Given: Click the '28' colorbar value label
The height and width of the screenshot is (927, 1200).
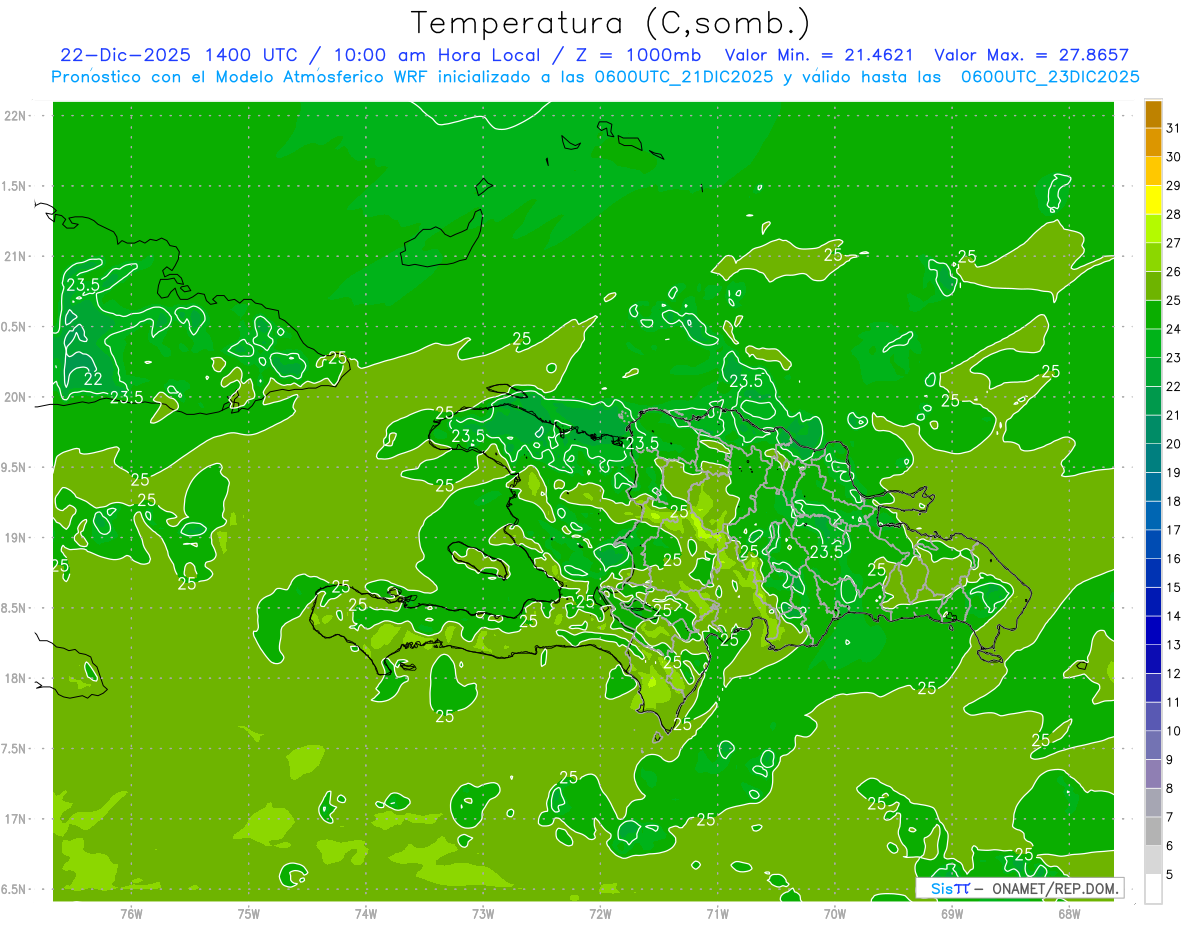Looking at the screenshot, I should 1174,214.
